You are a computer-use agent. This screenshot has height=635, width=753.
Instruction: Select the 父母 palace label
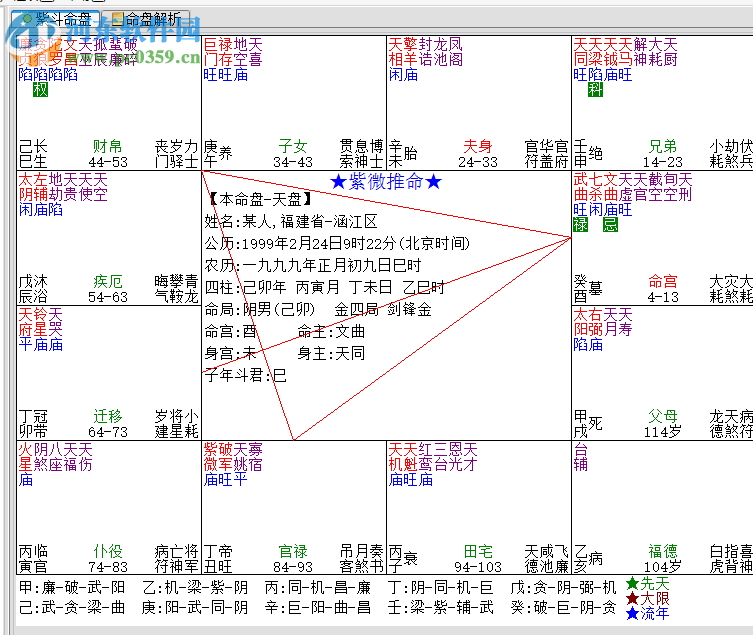click(x=662, y=416)
